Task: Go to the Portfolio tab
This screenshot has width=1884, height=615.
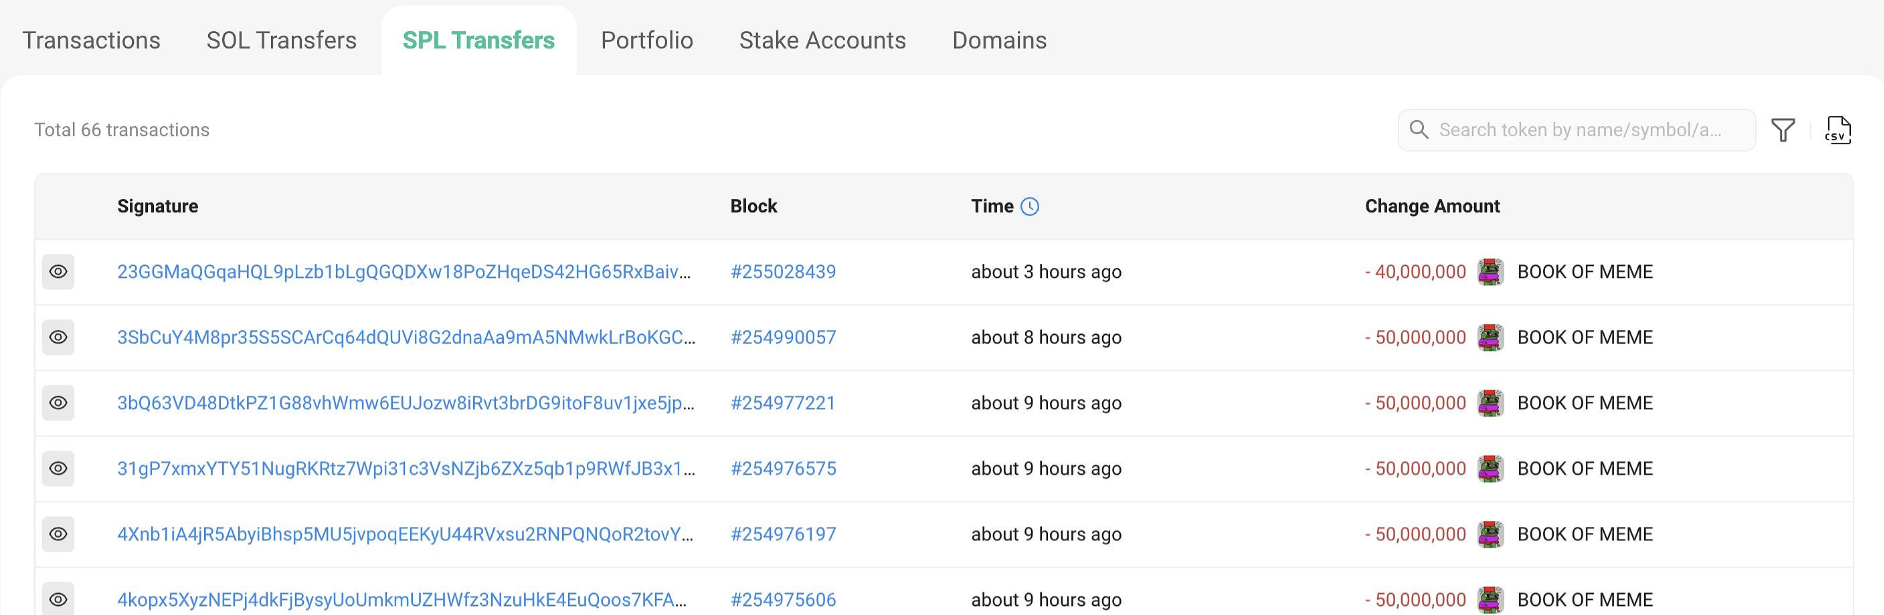Action: click(647, 41)
